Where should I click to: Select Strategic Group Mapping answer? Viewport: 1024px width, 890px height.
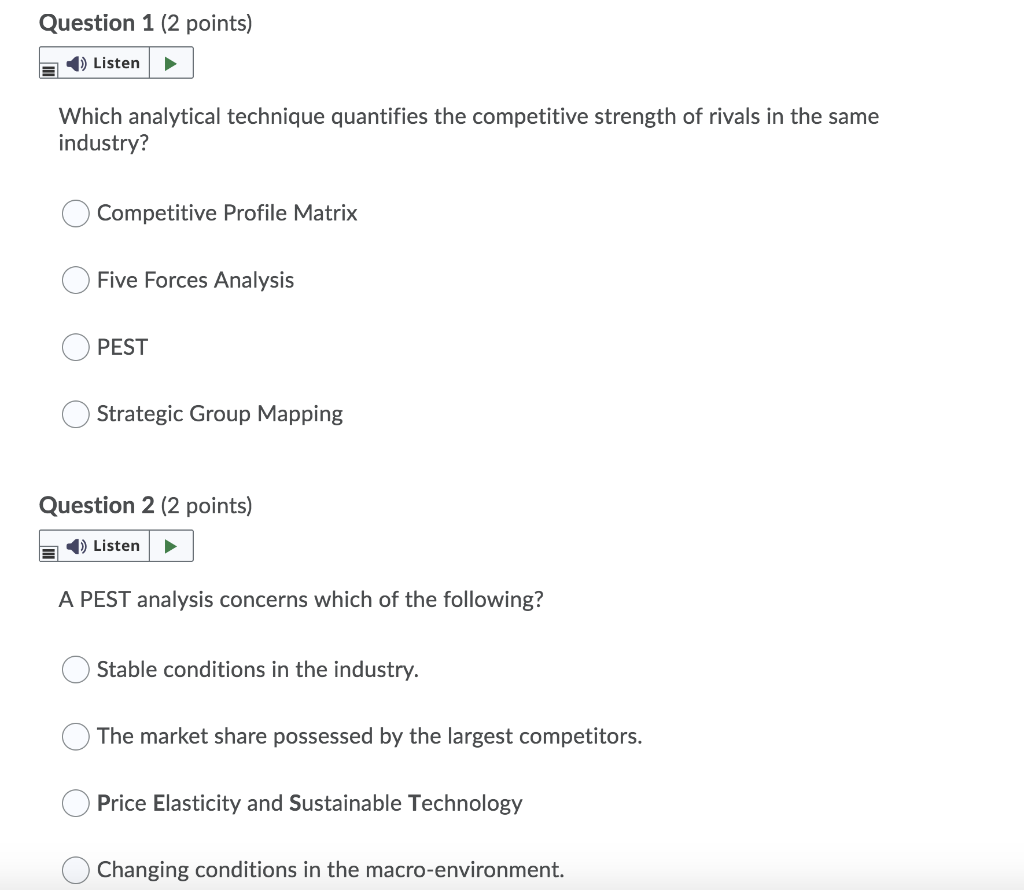pyautogui.click(x=75, y=414)
